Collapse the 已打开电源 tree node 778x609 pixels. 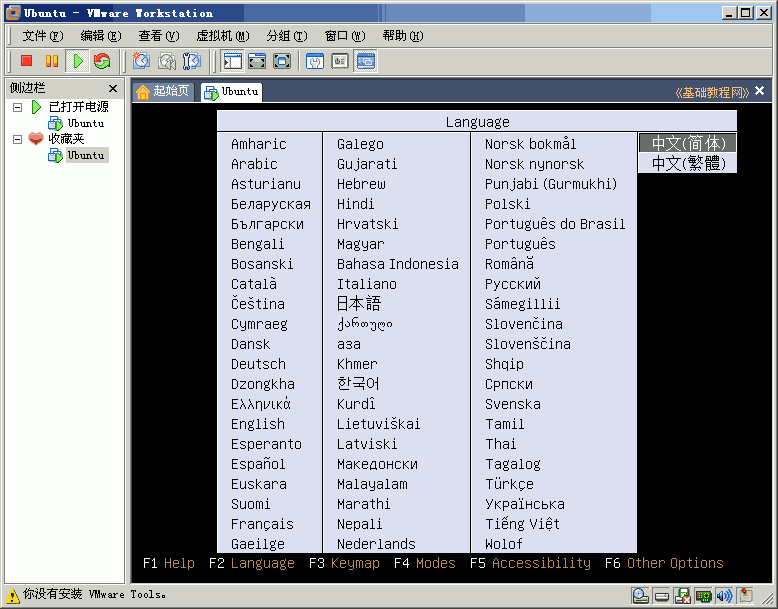[17, 107]
